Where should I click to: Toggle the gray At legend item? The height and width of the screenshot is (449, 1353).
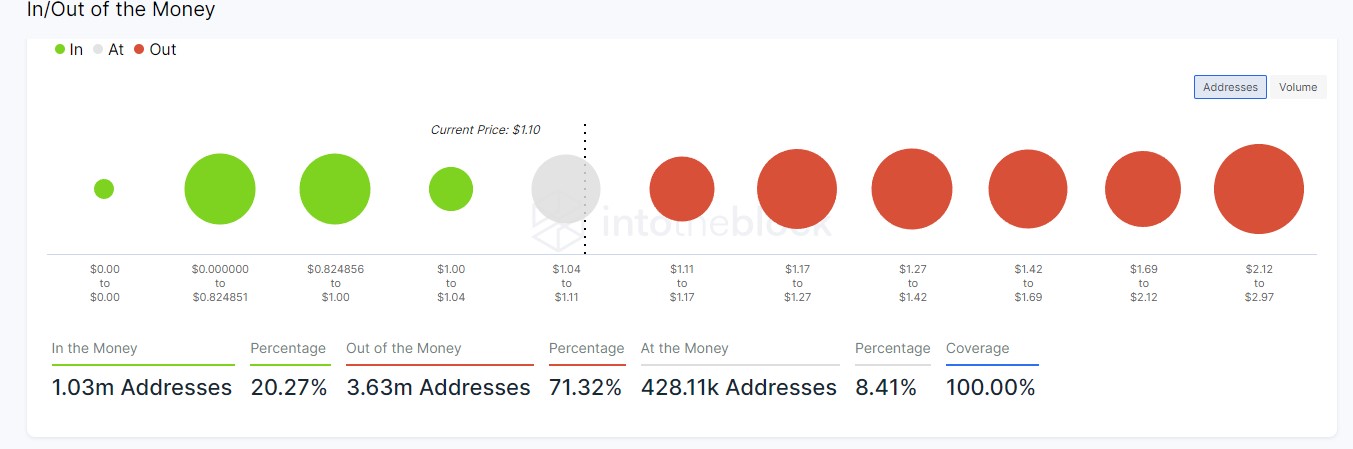tap(108, 49)
